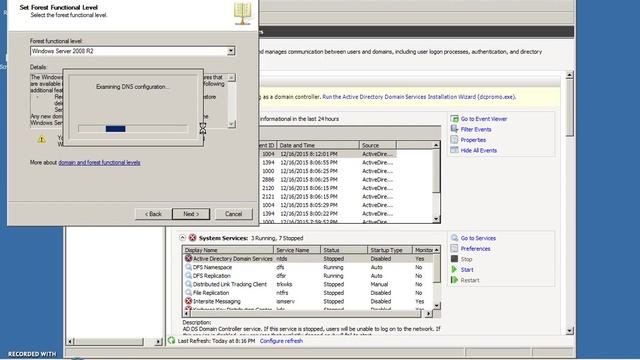
Task: Click the Filter Events icon
Action: tap(454, 129)
